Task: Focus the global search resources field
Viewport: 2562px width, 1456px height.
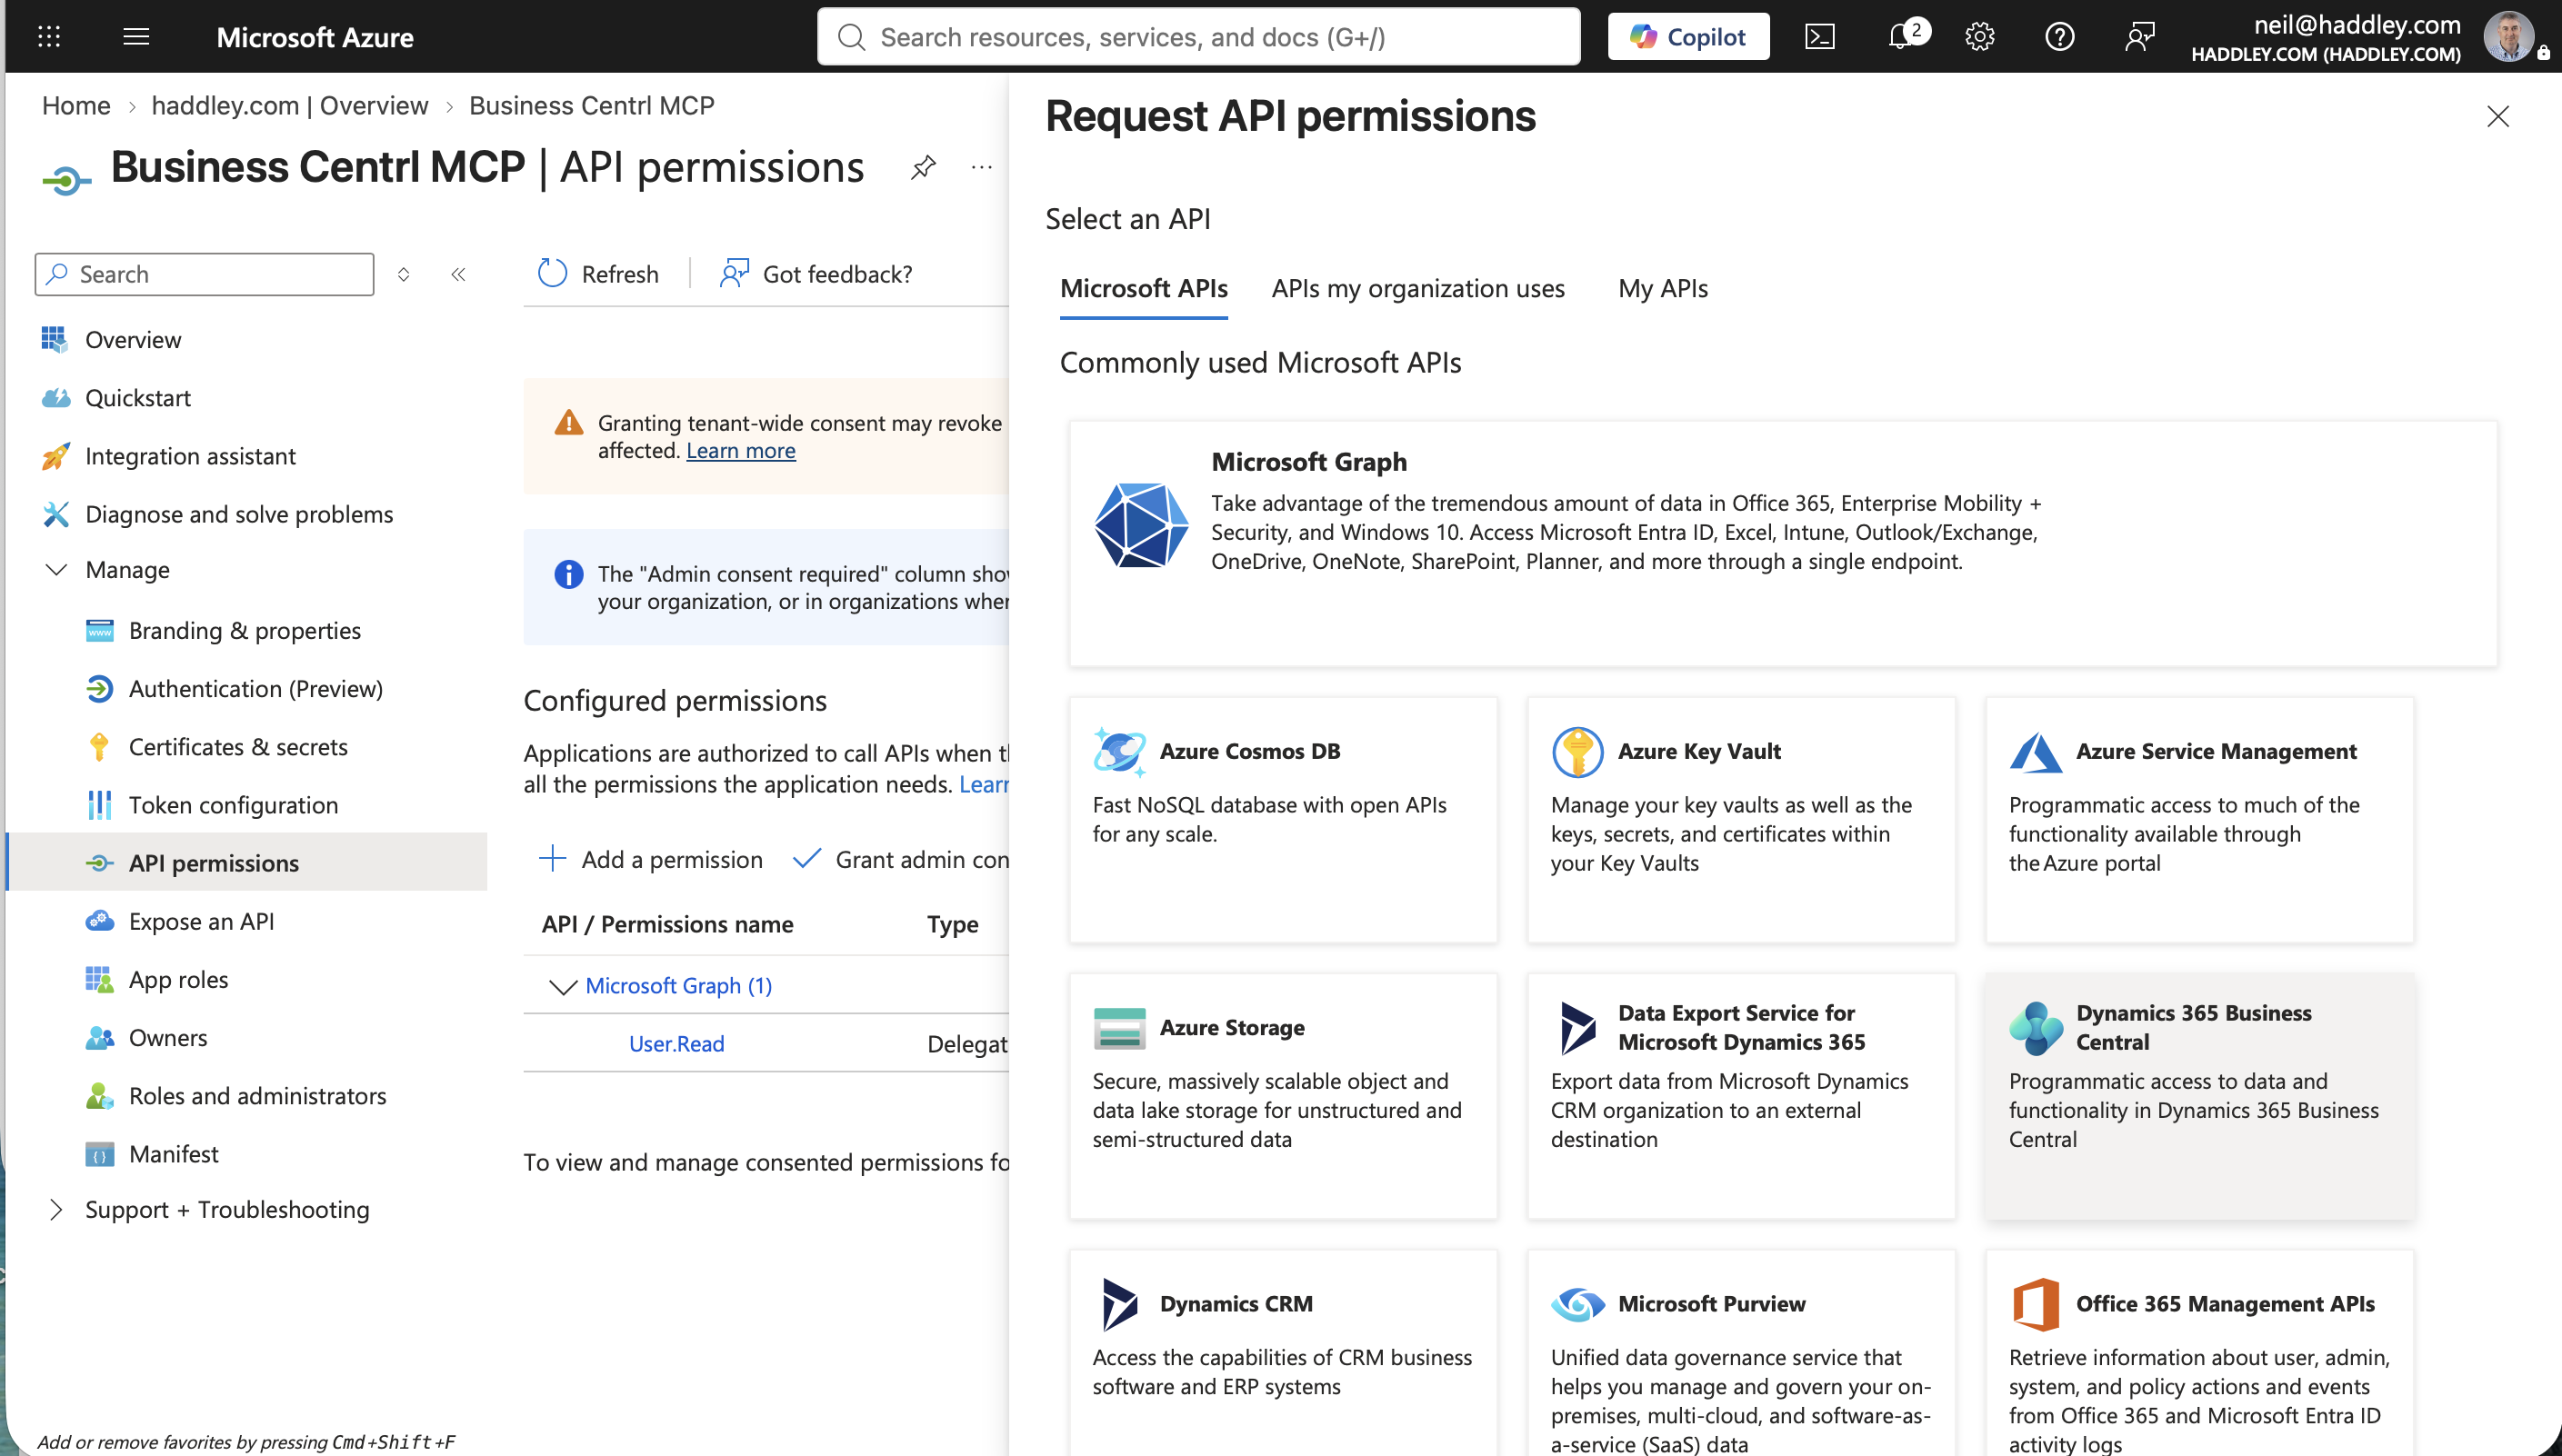Action: [x=1198, y=37]
